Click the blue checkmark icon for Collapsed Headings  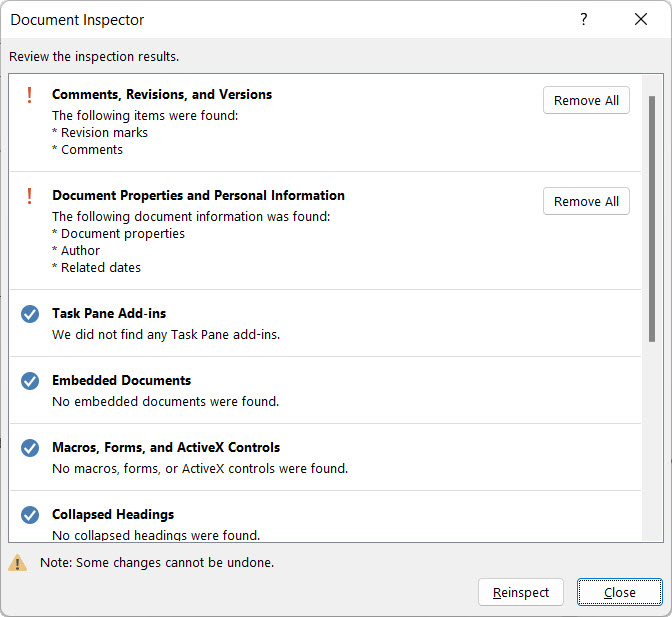(x=30, y=515)
